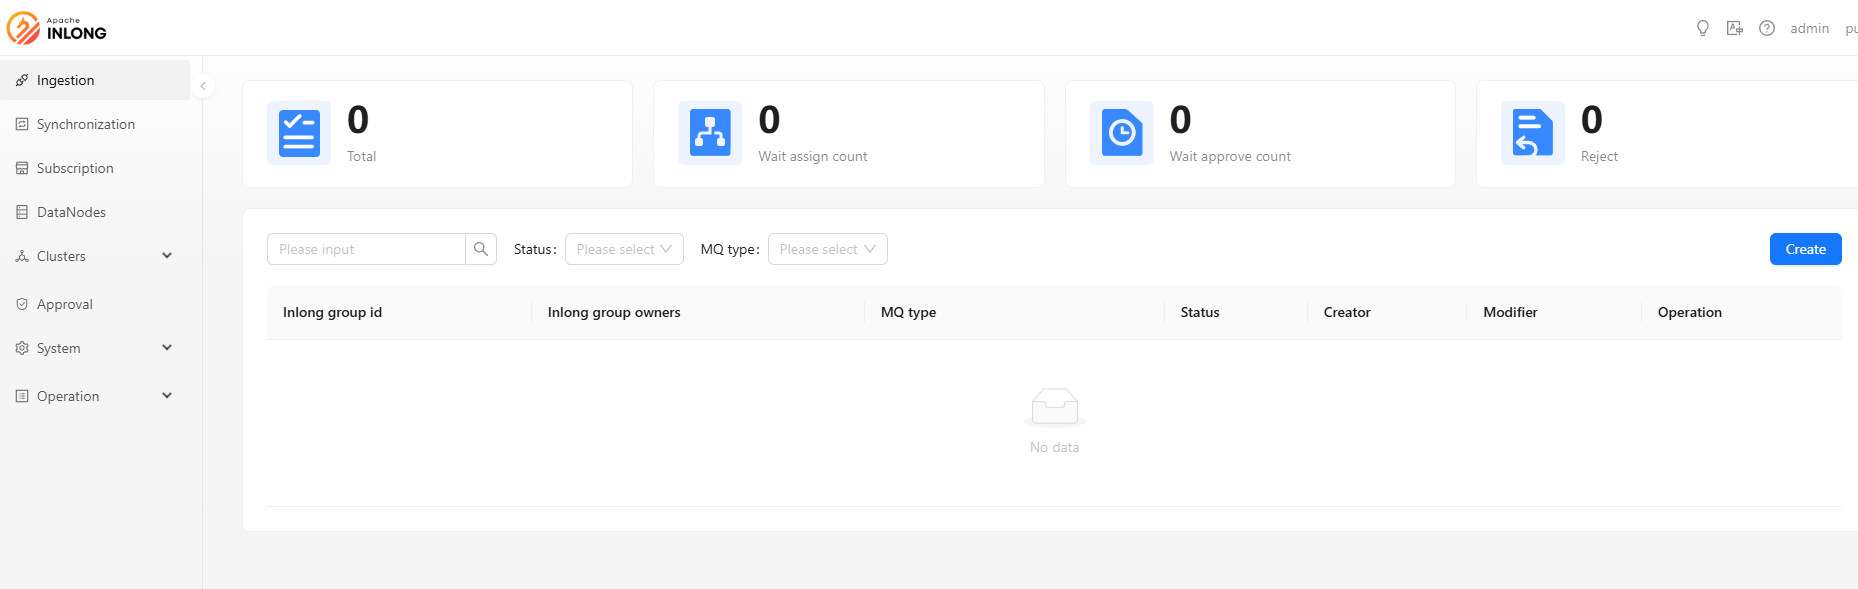Open the Status dropdown filter
The image size is (1858, 589).
tap(624, 249)
